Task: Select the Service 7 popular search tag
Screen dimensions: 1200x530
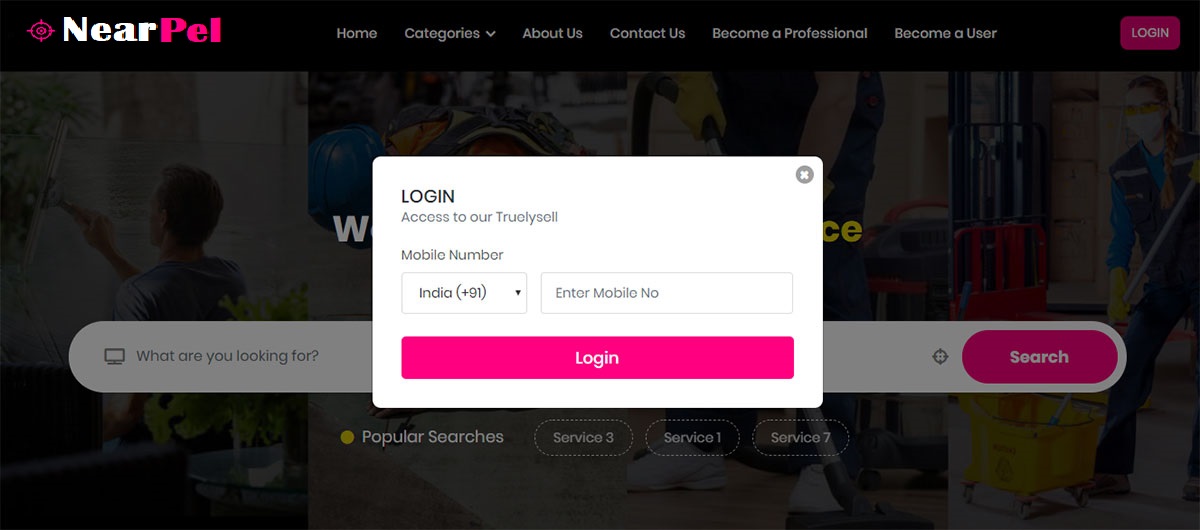Action: coord(801,437)
